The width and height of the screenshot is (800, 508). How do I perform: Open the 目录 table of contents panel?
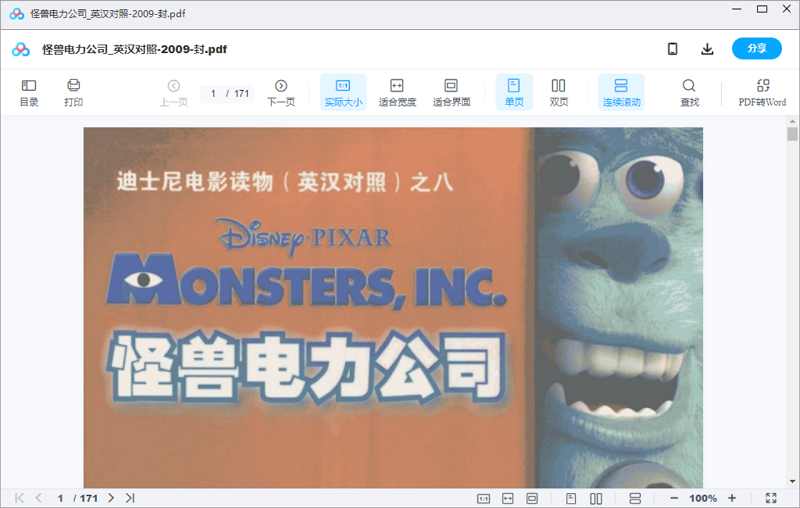click(29, 92)
